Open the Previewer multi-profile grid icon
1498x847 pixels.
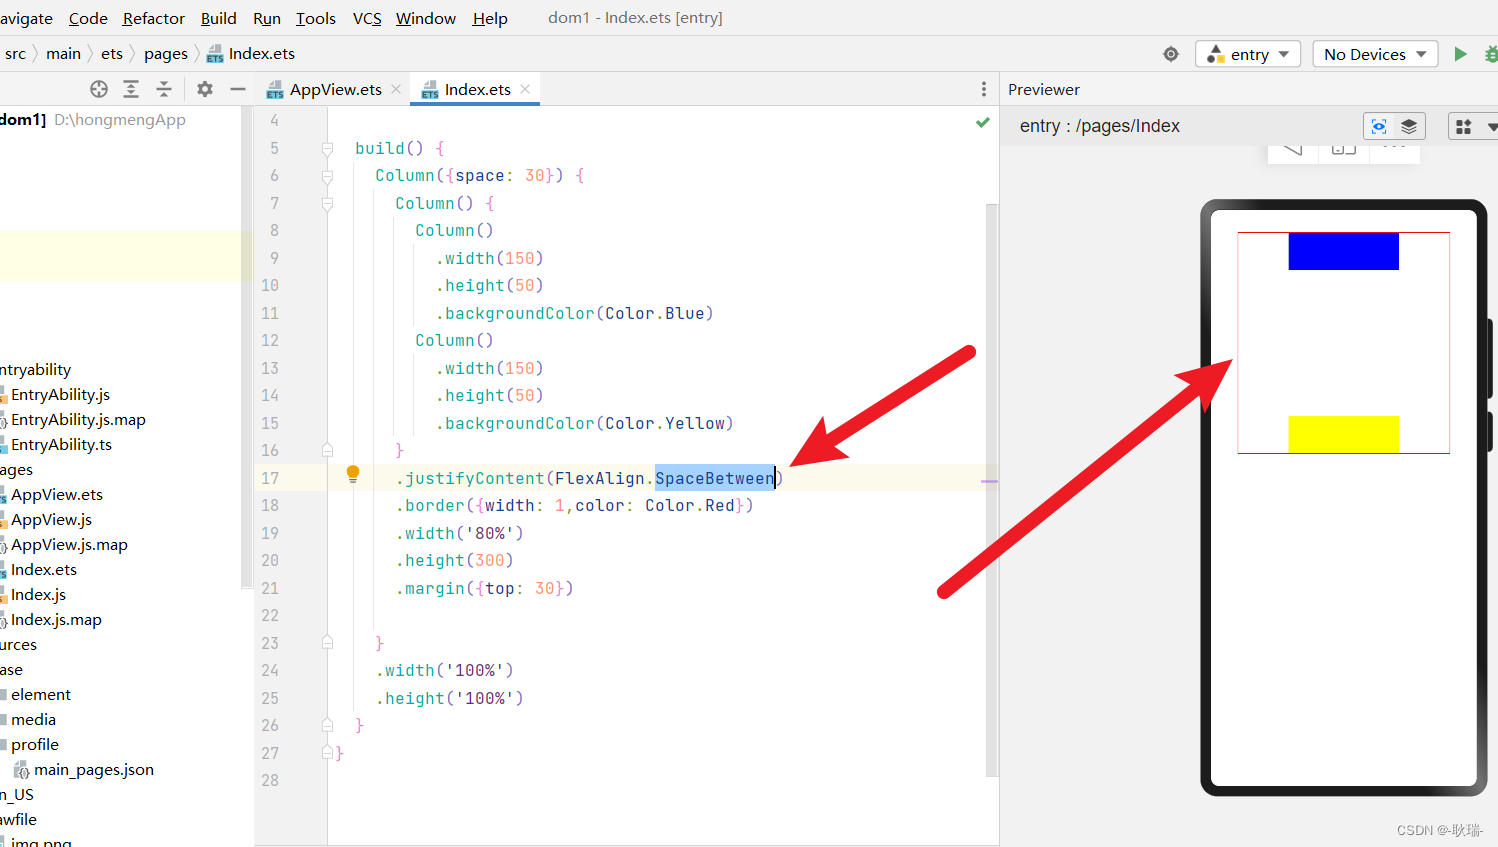1464,126
